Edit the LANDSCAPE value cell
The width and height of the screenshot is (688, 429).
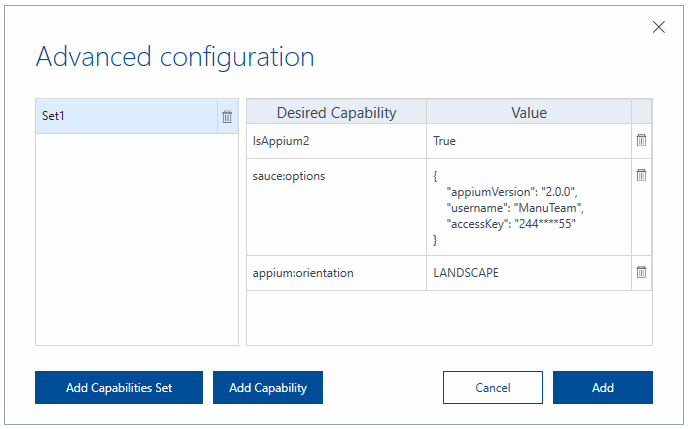[x=528, y=272]
